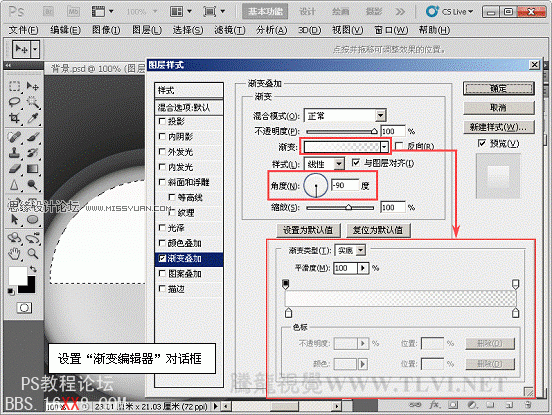Toggle Quick Mask mode icon
552x415 pixels.
click(24, 308)
